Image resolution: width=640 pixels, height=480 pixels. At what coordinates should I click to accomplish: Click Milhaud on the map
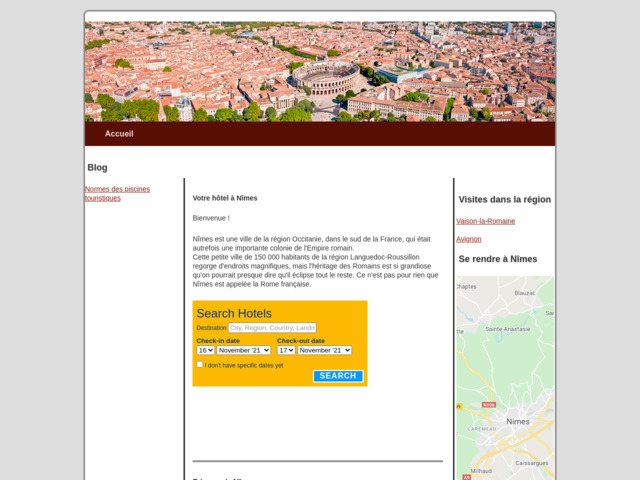coord(481,470)
